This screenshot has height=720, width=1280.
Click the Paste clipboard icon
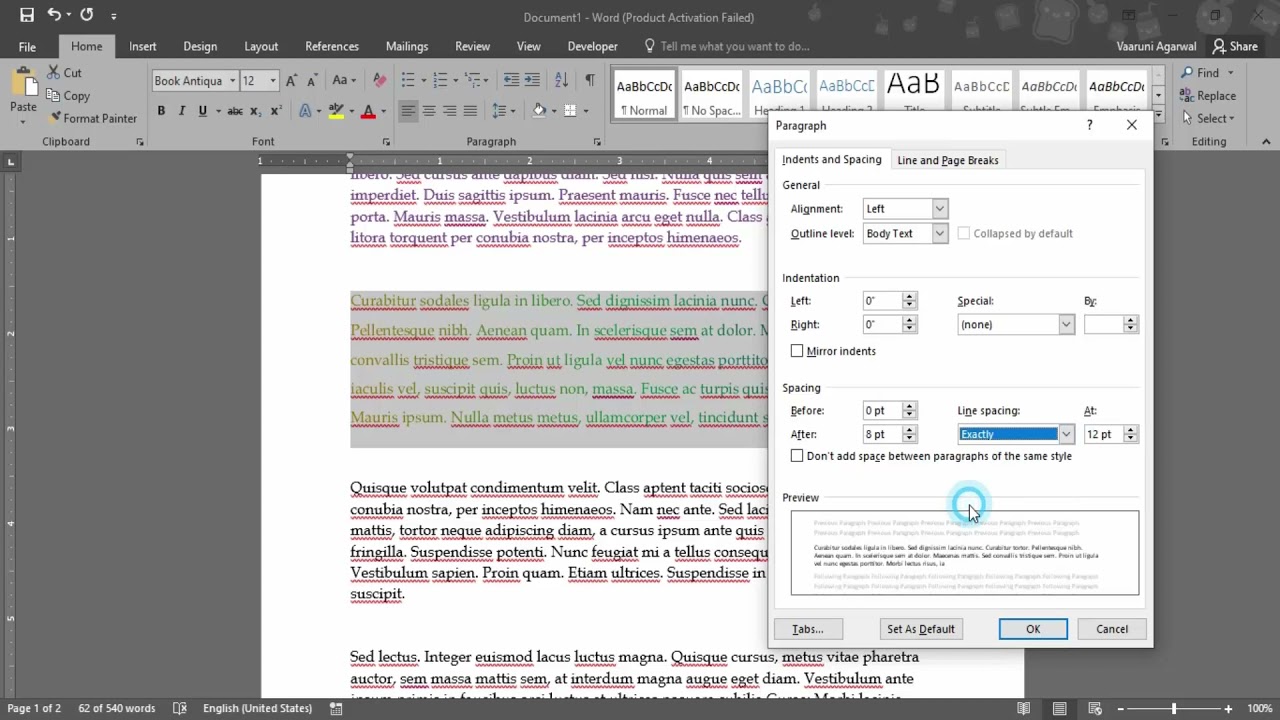pyautogui.click(x=23, y=85)
